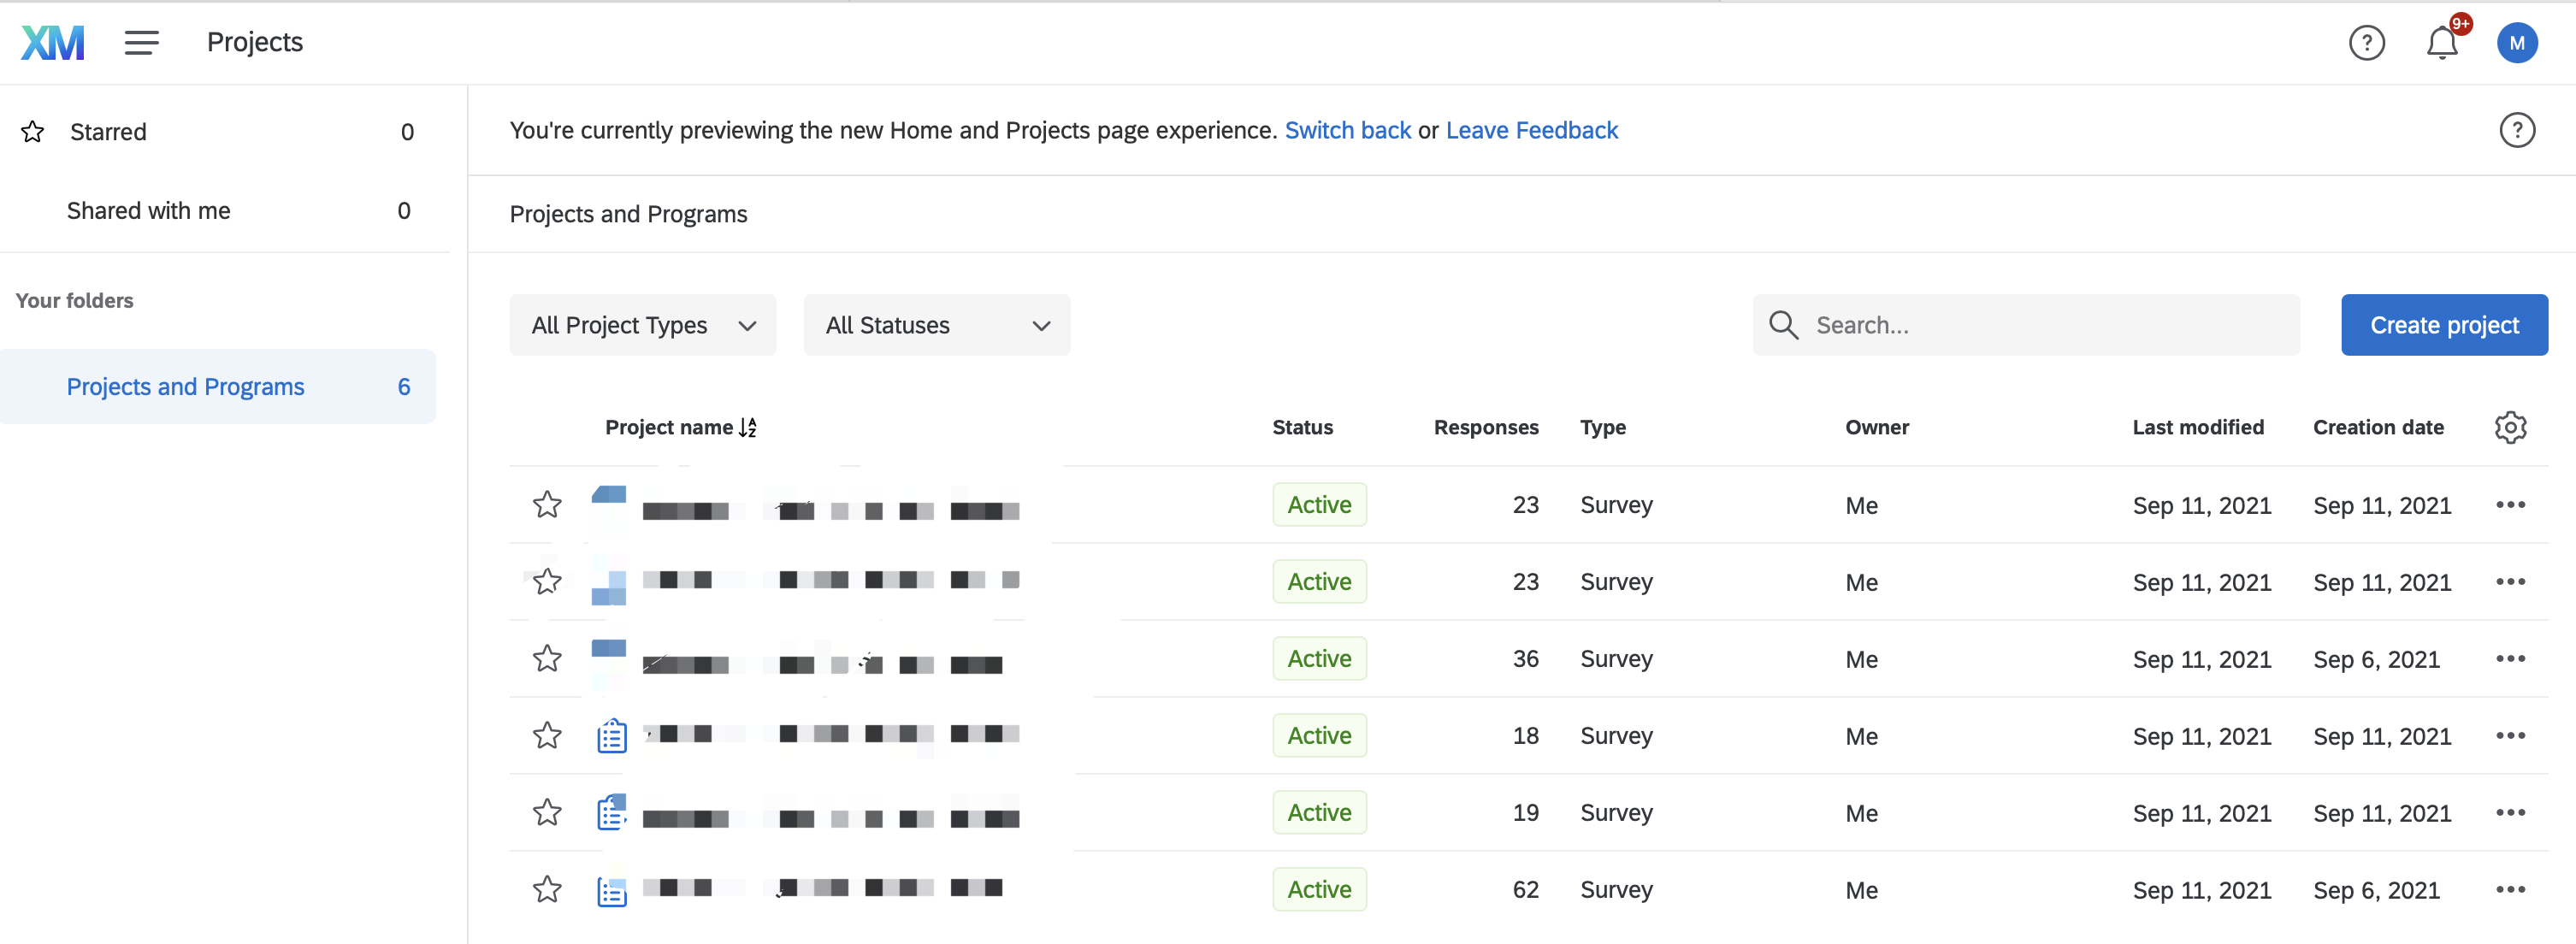Viewport: 2576px width, 944px height.
Task: Open the column settings gear
Action: pyautogui.click(x=2510, y=427)
